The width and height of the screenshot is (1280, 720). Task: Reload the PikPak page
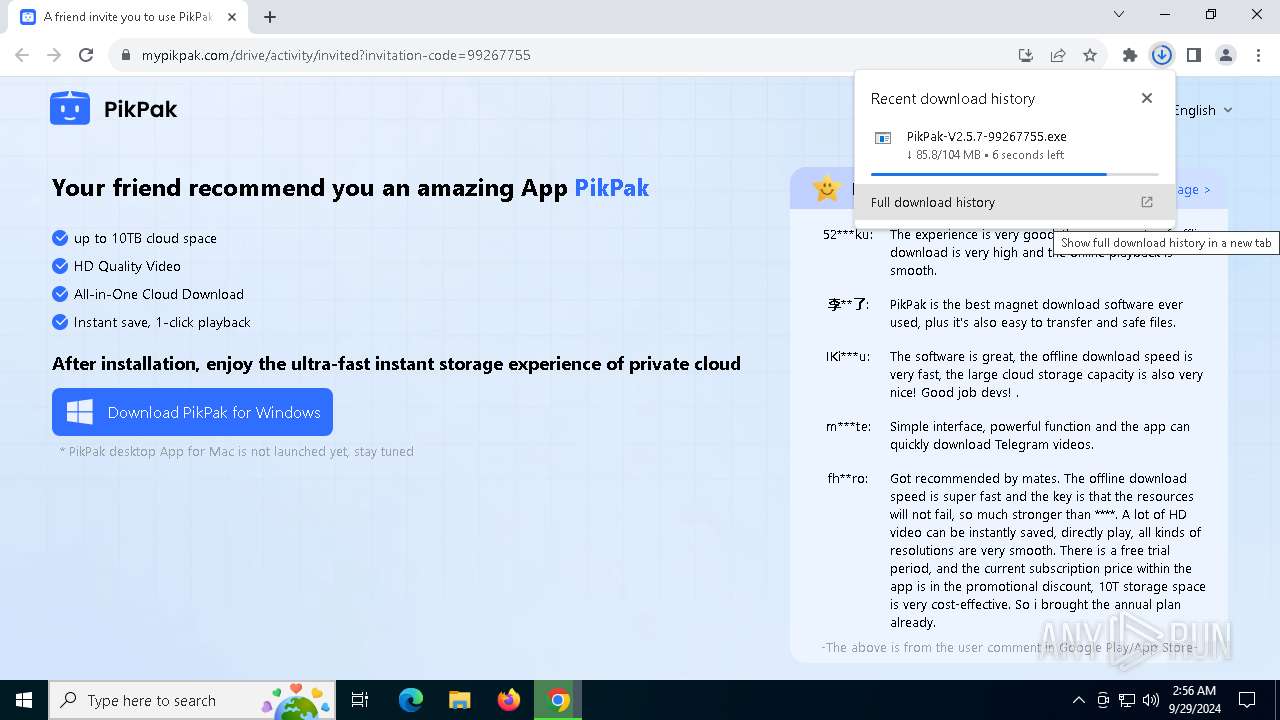[x=86, y=55]
